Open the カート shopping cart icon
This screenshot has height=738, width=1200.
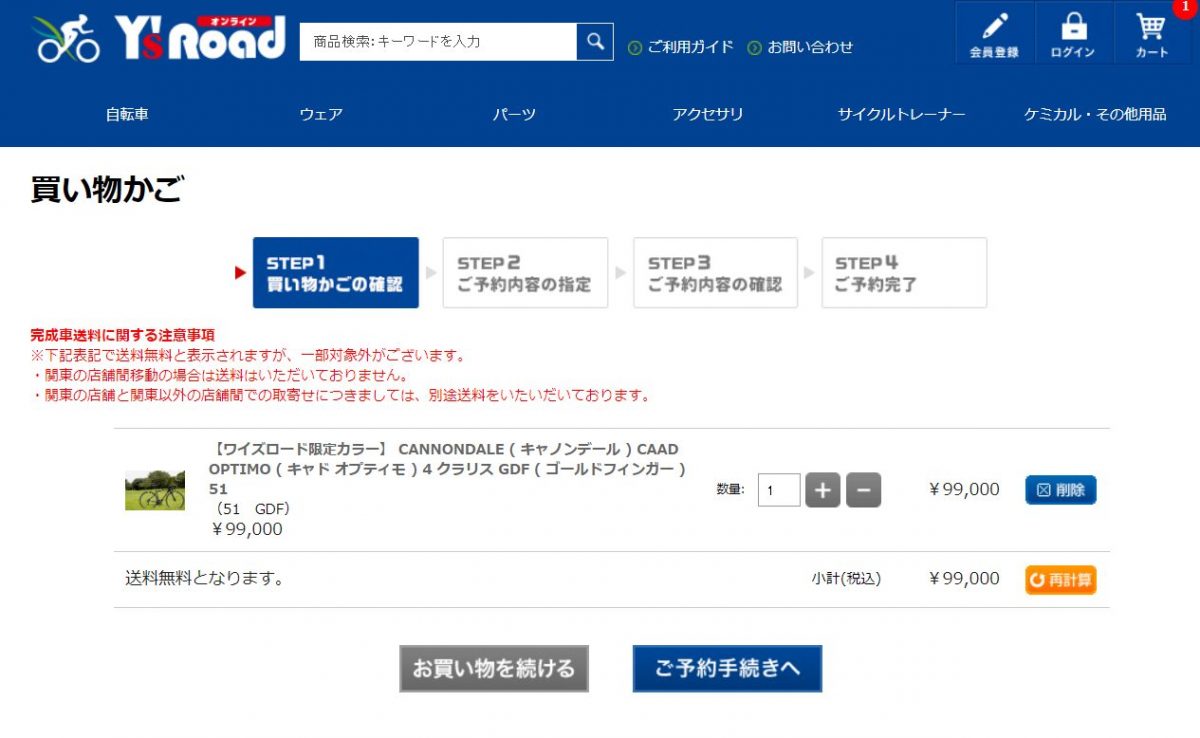pos(1152,34)
